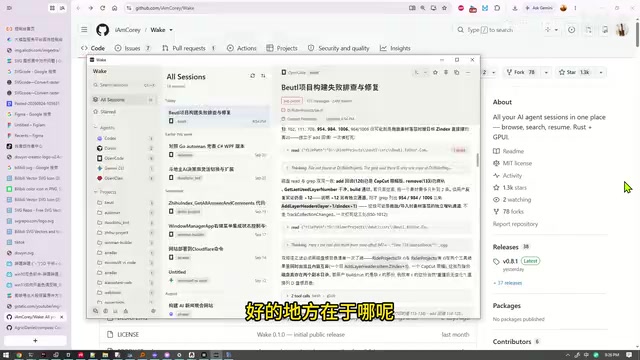Screen dimensions: 640x360
Task: Expand the create-new plus dropdown on GitHub
Action: click(x=551, y=30)
